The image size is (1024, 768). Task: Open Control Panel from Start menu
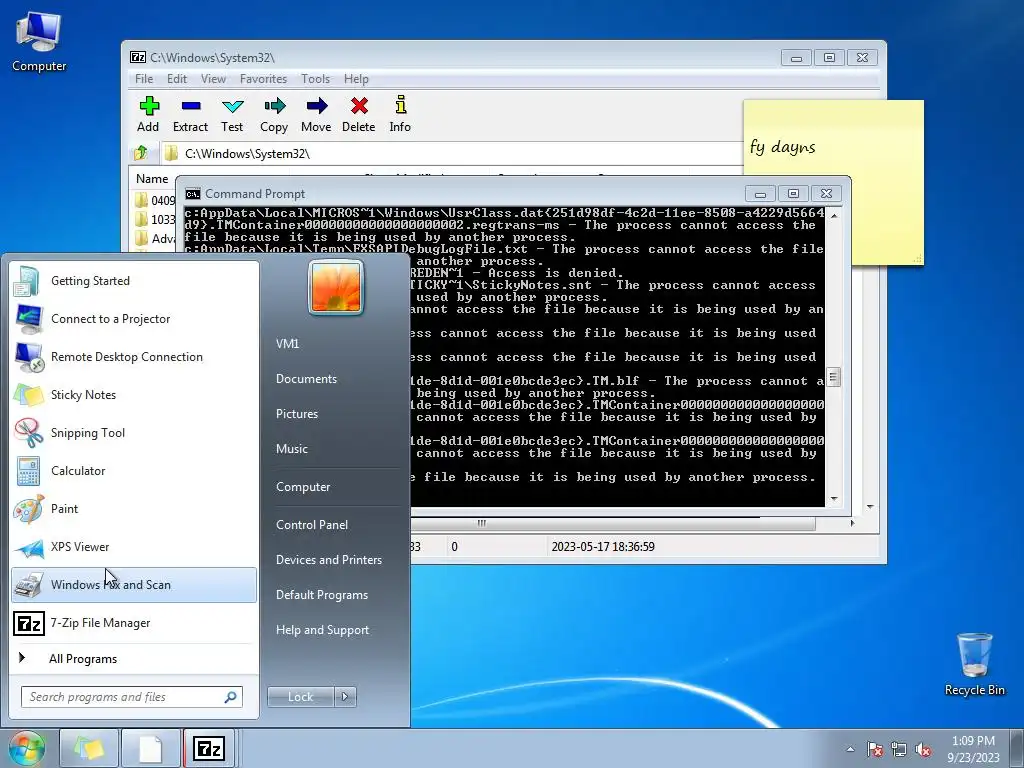(312, 525)
